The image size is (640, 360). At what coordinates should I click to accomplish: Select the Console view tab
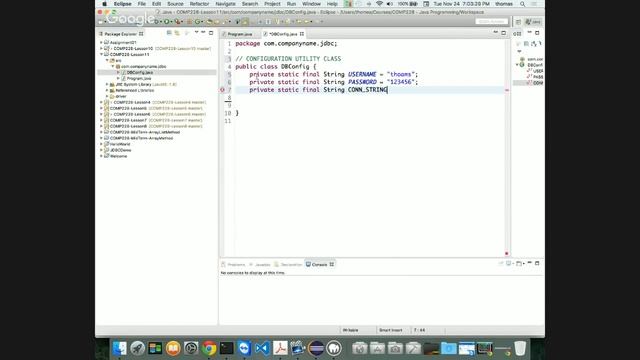point(320,264)
